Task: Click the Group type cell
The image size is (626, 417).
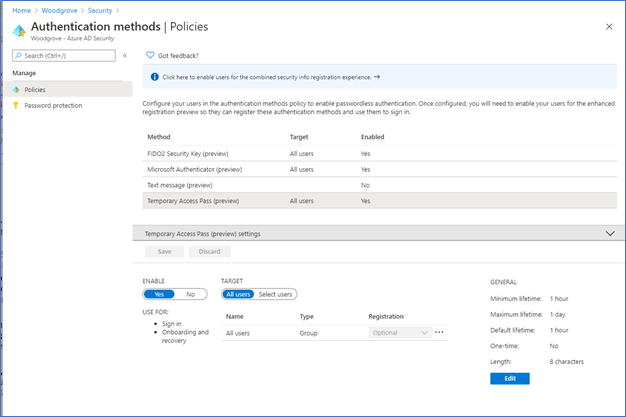Action: [309, 333]
